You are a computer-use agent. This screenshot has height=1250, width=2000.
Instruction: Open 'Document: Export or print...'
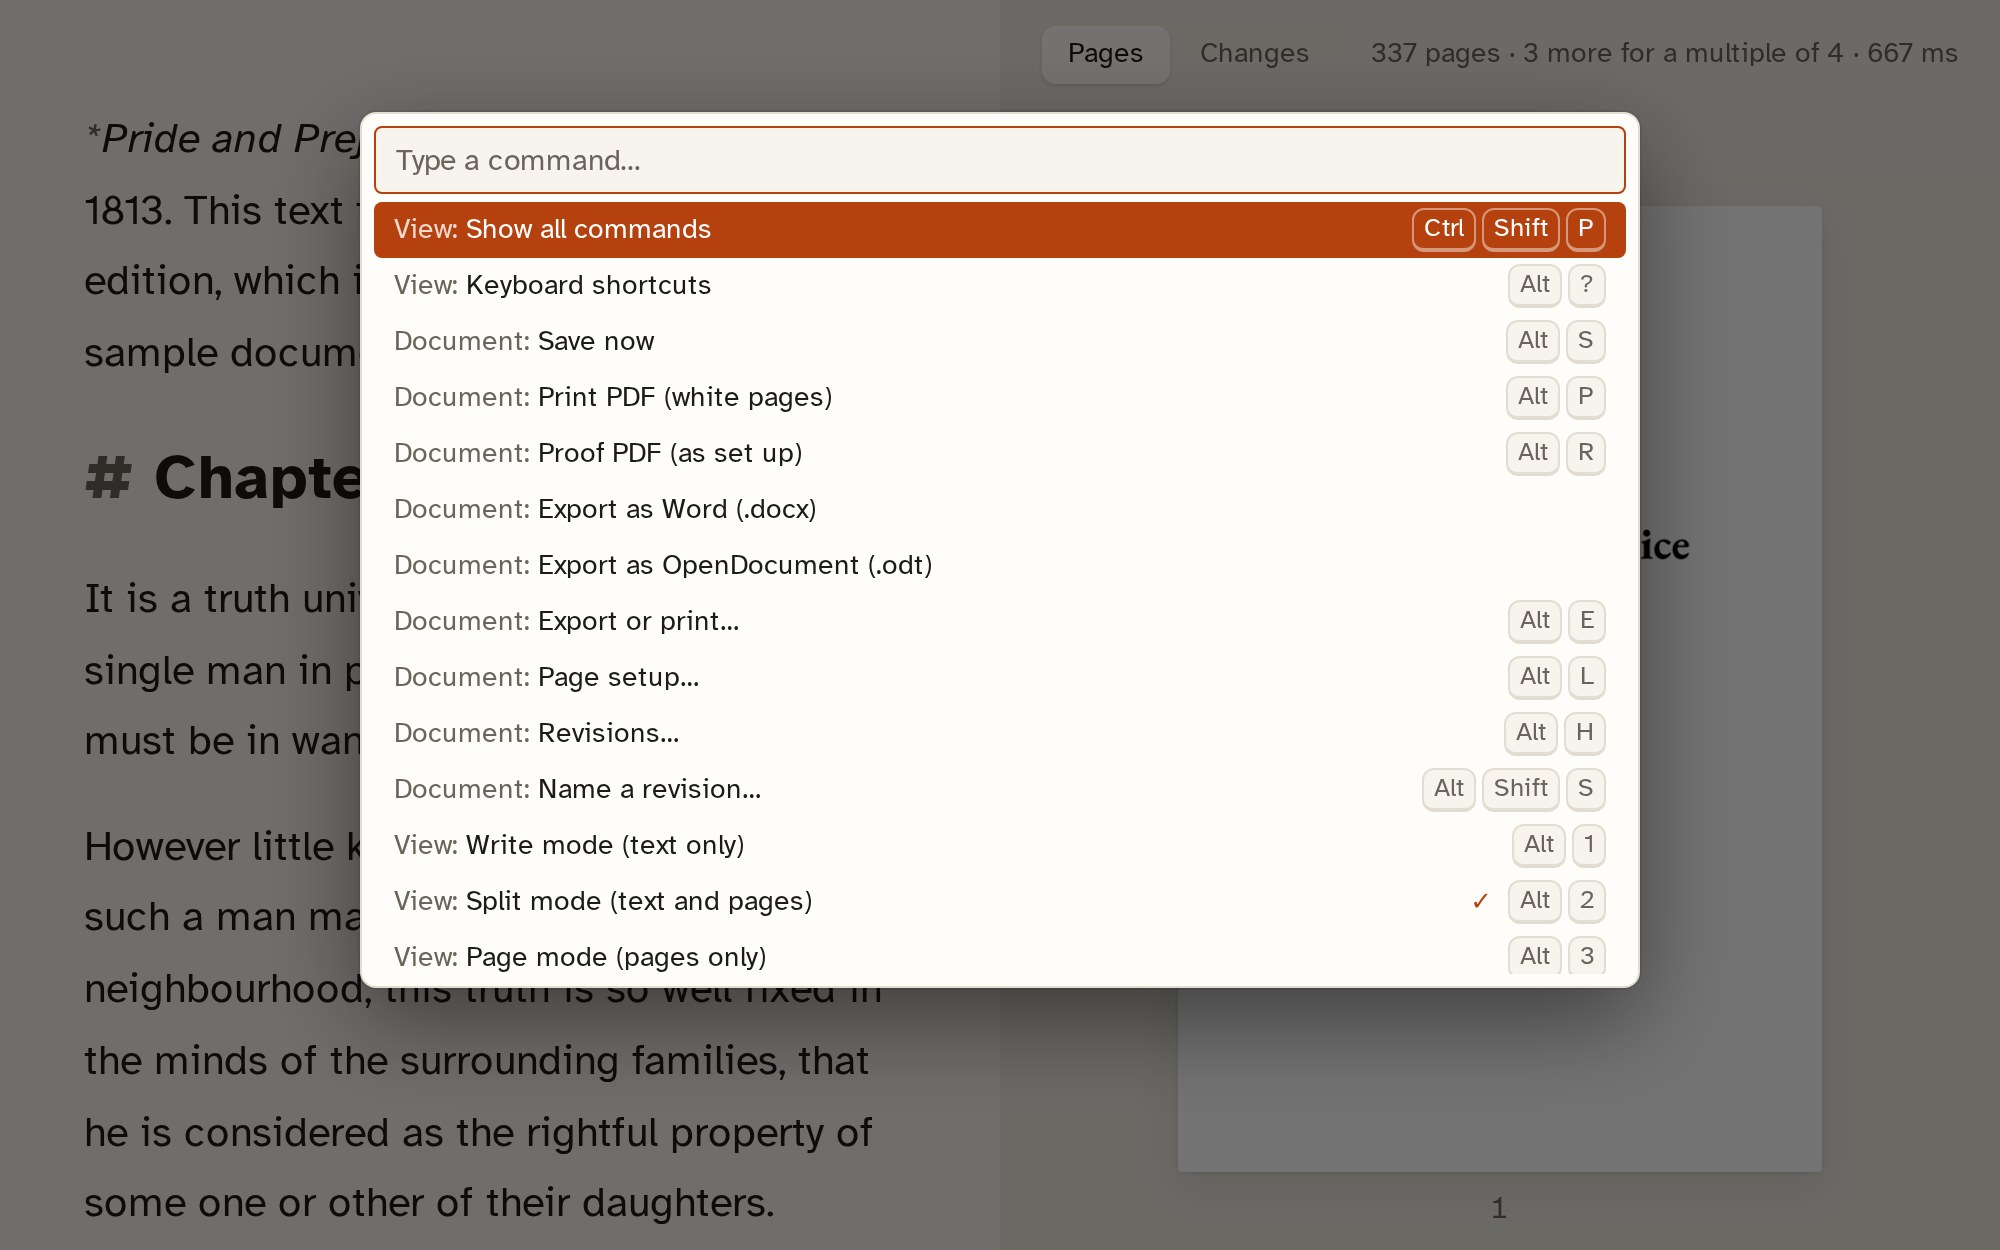click(x=999, y=621)
